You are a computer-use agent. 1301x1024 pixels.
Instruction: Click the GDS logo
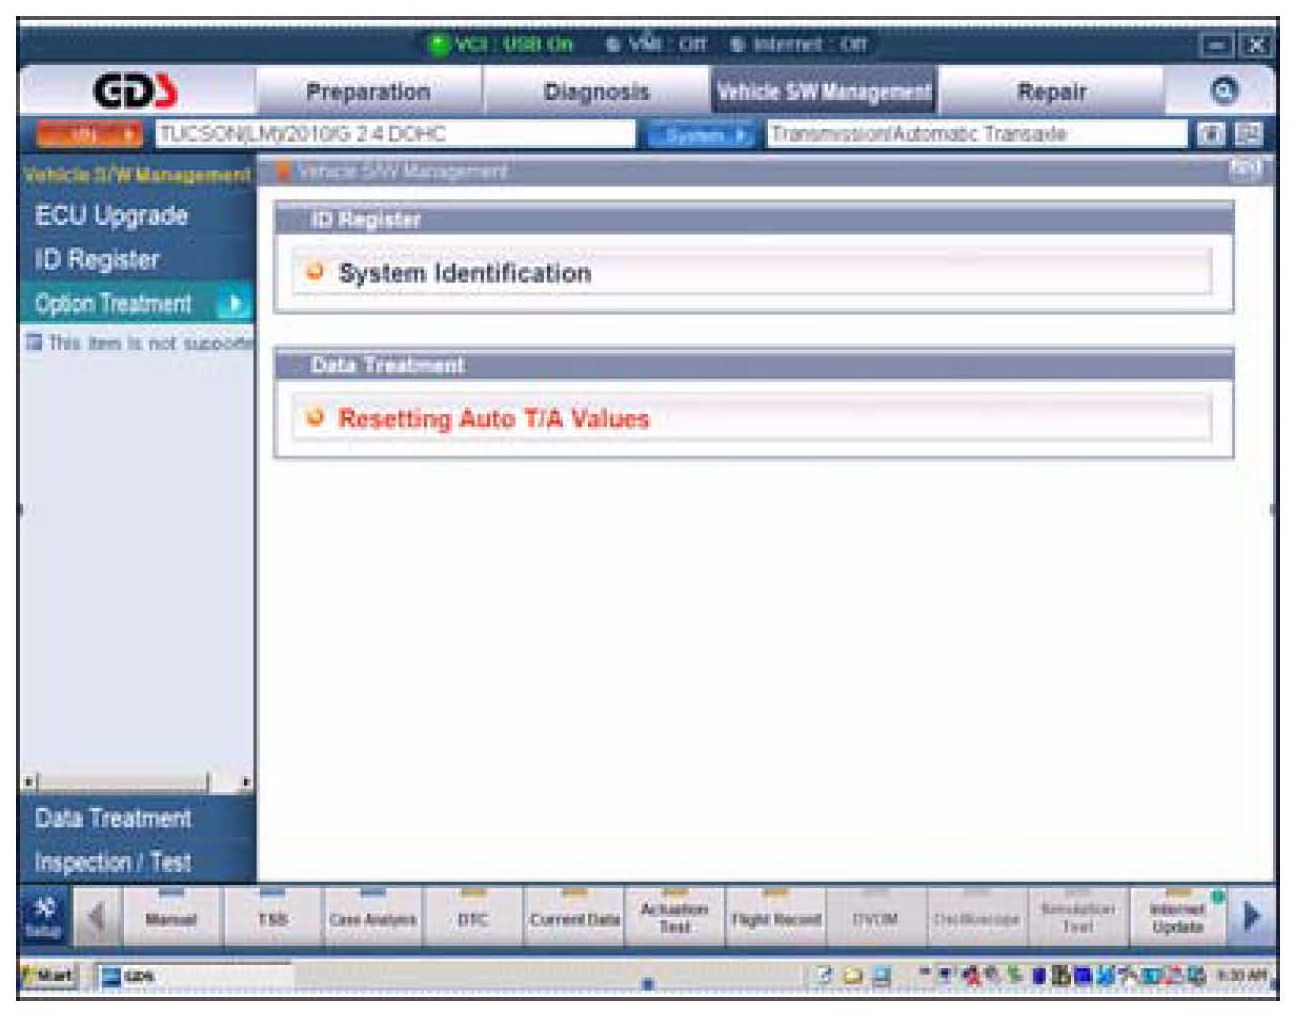pyautogui.click(x=136, y=92)
